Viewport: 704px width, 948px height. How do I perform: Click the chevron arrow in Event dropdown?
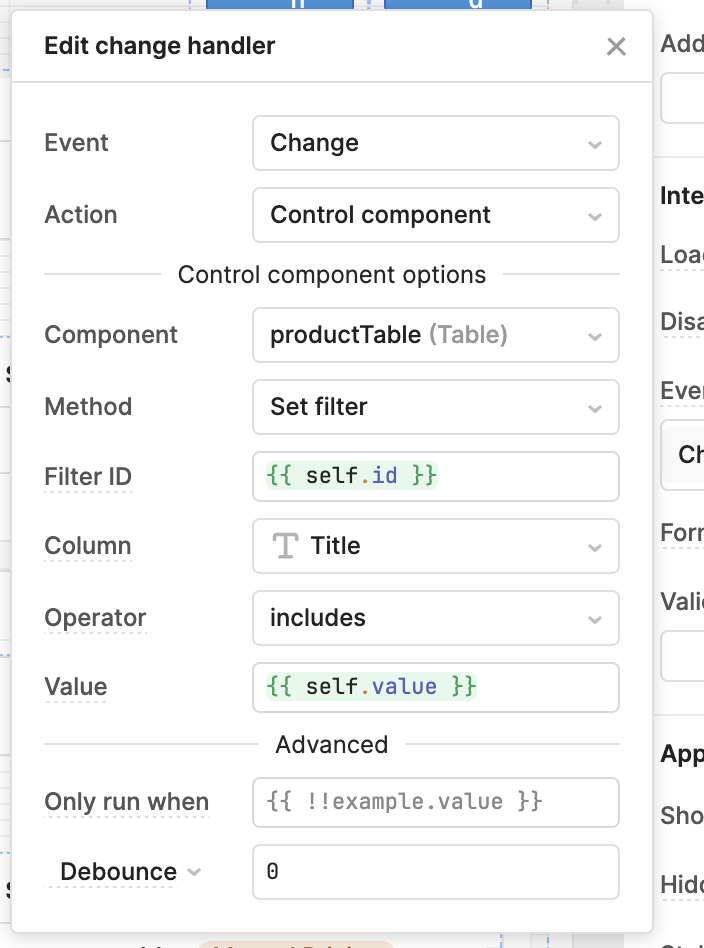pos(595,144)
